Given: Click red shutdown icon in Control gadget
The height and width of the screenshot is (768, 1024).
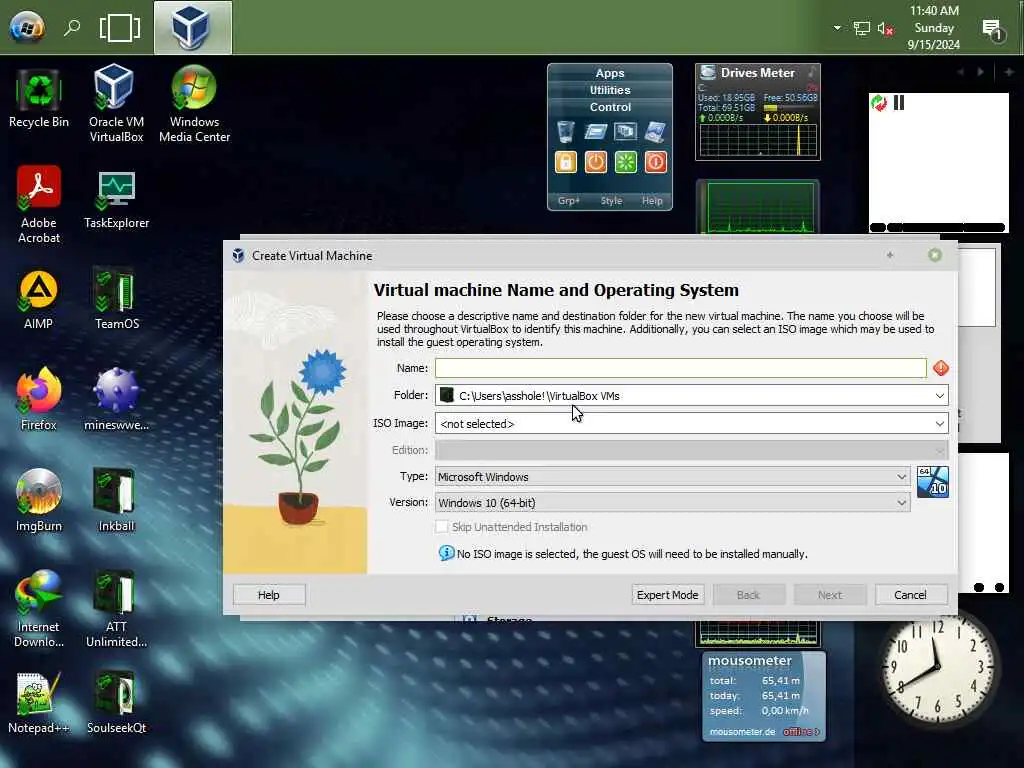Looking at the screenshot, I should [x=656, y=162].
